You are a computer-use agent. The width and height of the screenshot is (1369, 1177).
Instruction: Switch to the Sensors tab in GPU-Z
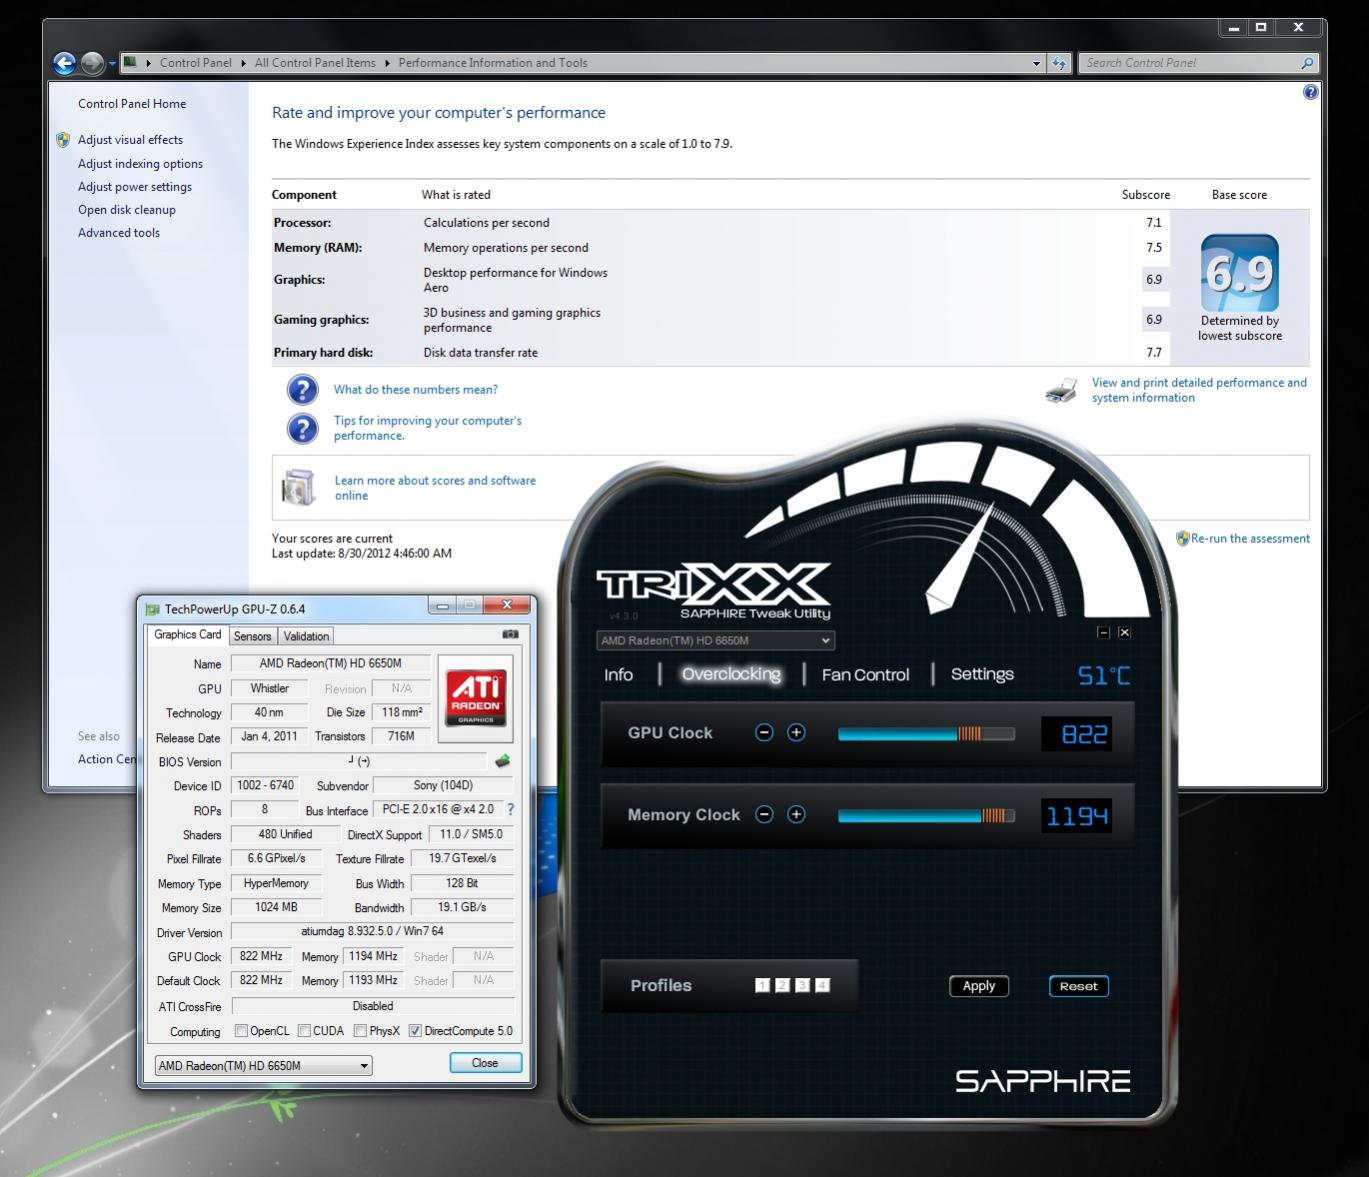pos(252,636)
